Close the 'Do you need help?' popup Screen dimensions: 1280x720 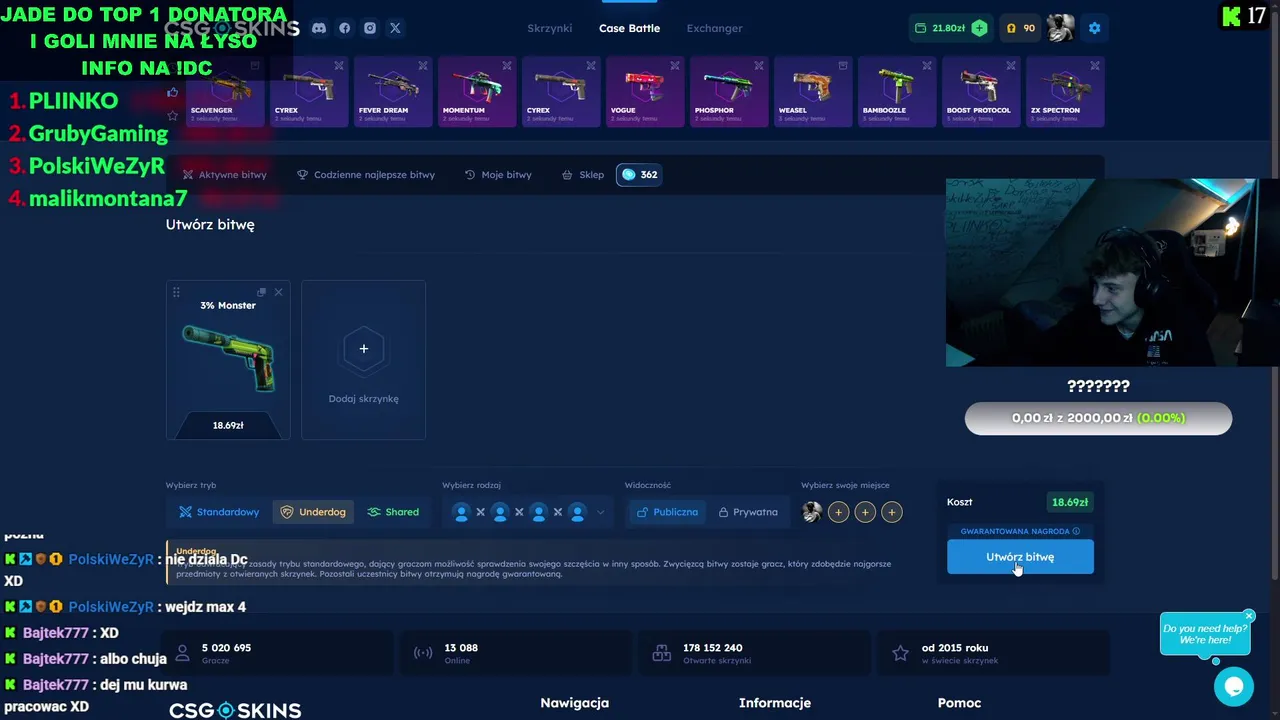pyautogui.click(x=1249, y=616)
